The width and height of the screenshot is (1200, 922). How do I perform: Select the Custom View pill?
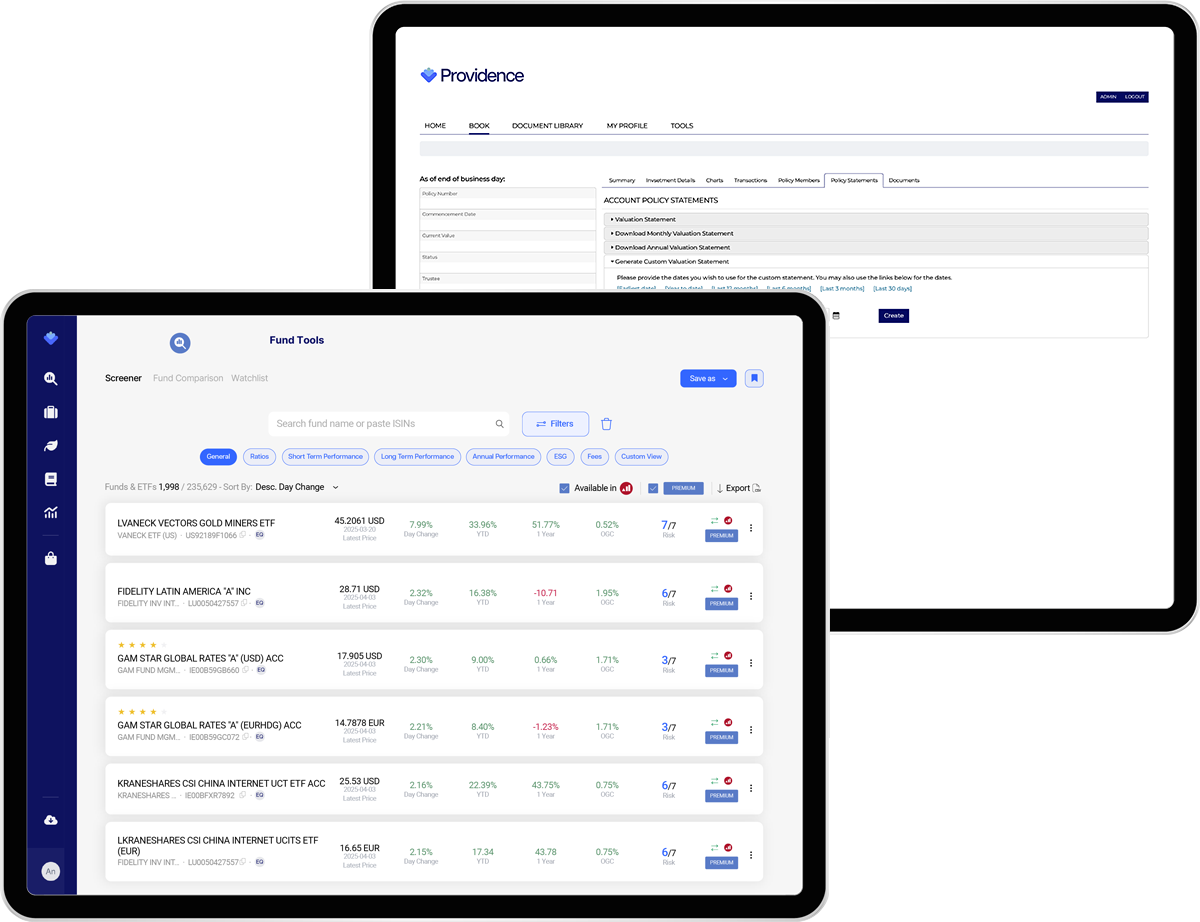[x=641, y=456]
